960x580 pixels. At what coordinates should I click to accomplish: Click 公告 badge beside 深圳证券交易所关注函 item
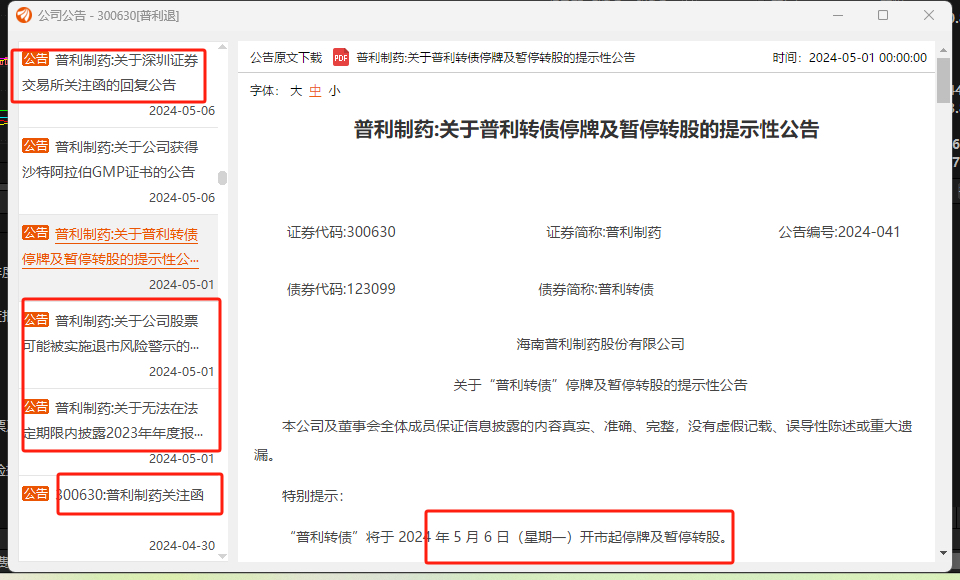pyautogui.click(x=36, y=59)
